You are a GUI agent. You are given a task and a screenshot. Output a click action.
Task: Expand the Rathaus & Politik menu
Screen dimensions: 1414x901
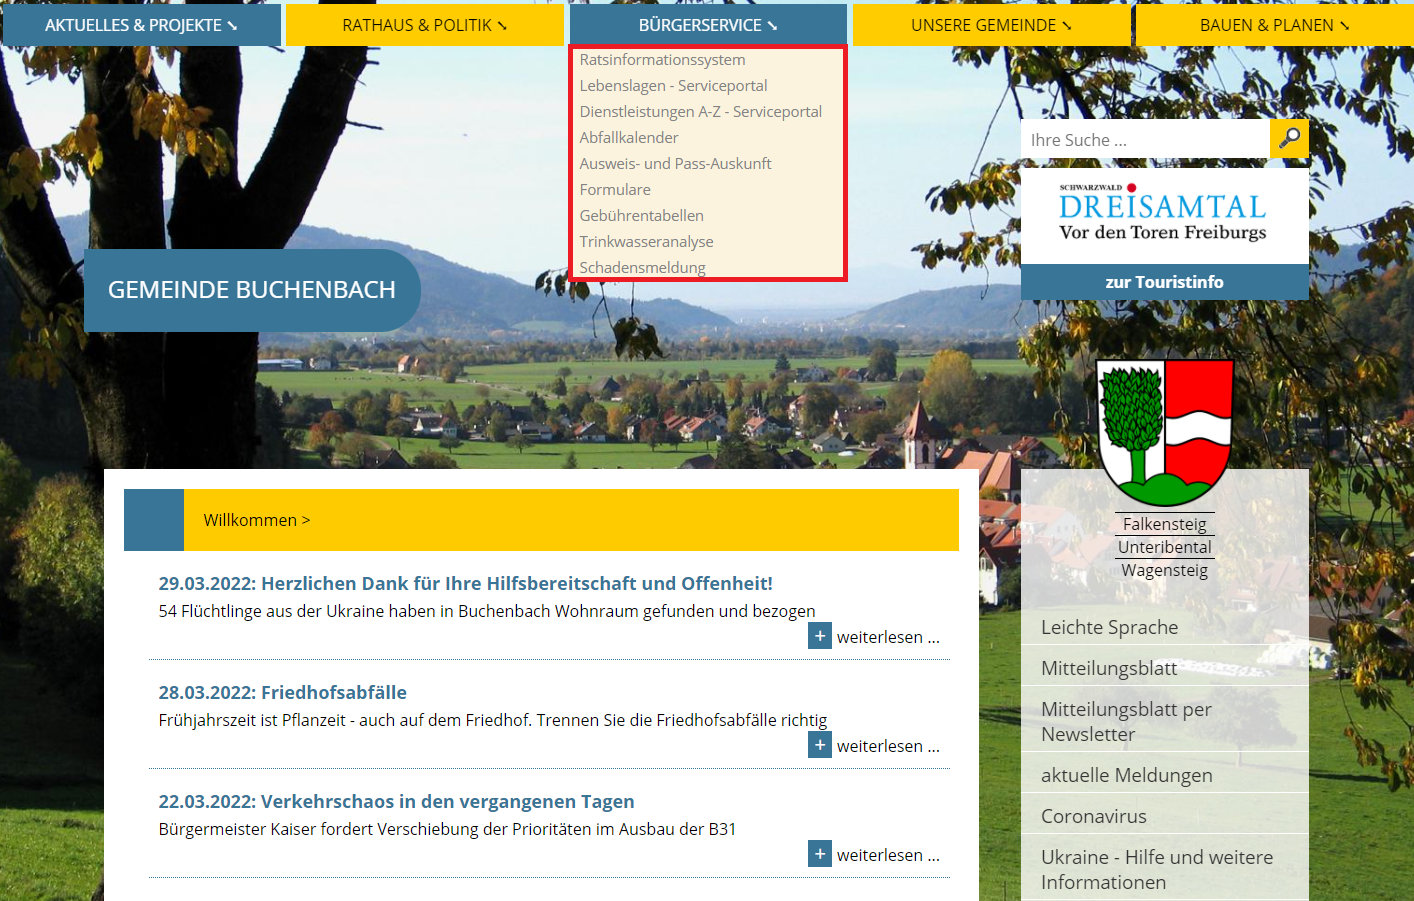pyautogui.click(x=424, y=25)
